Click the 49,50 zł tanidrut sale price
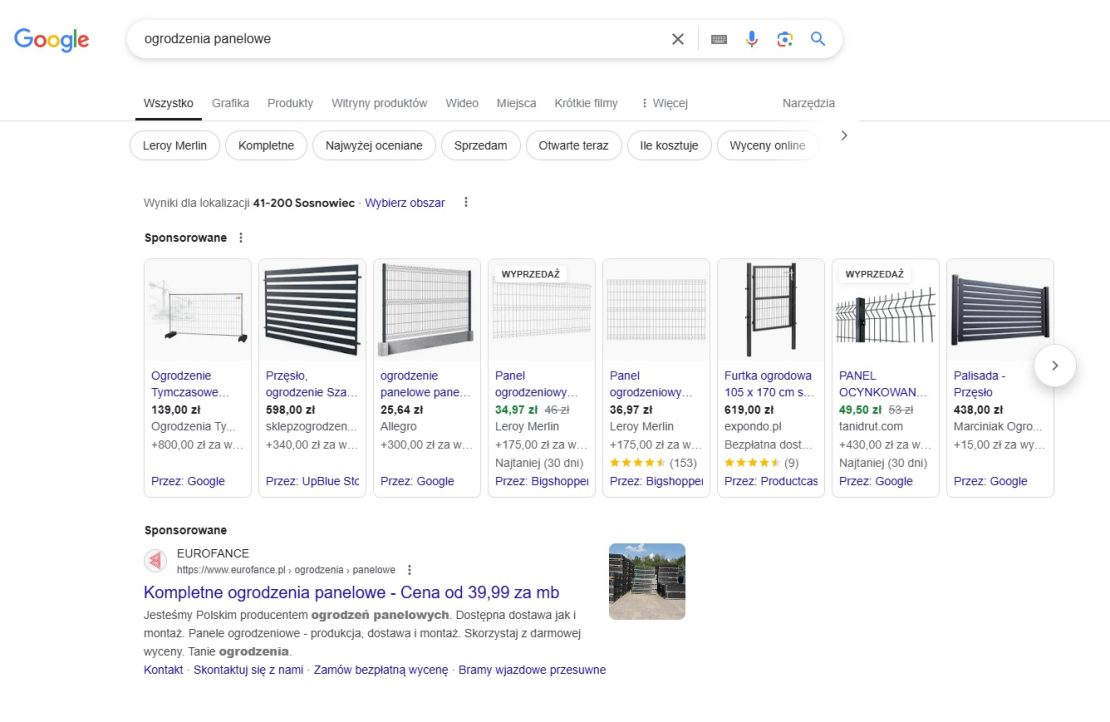Image resolution: width=1110 pixels, height=722 pixels. click(x=860, y=410)
